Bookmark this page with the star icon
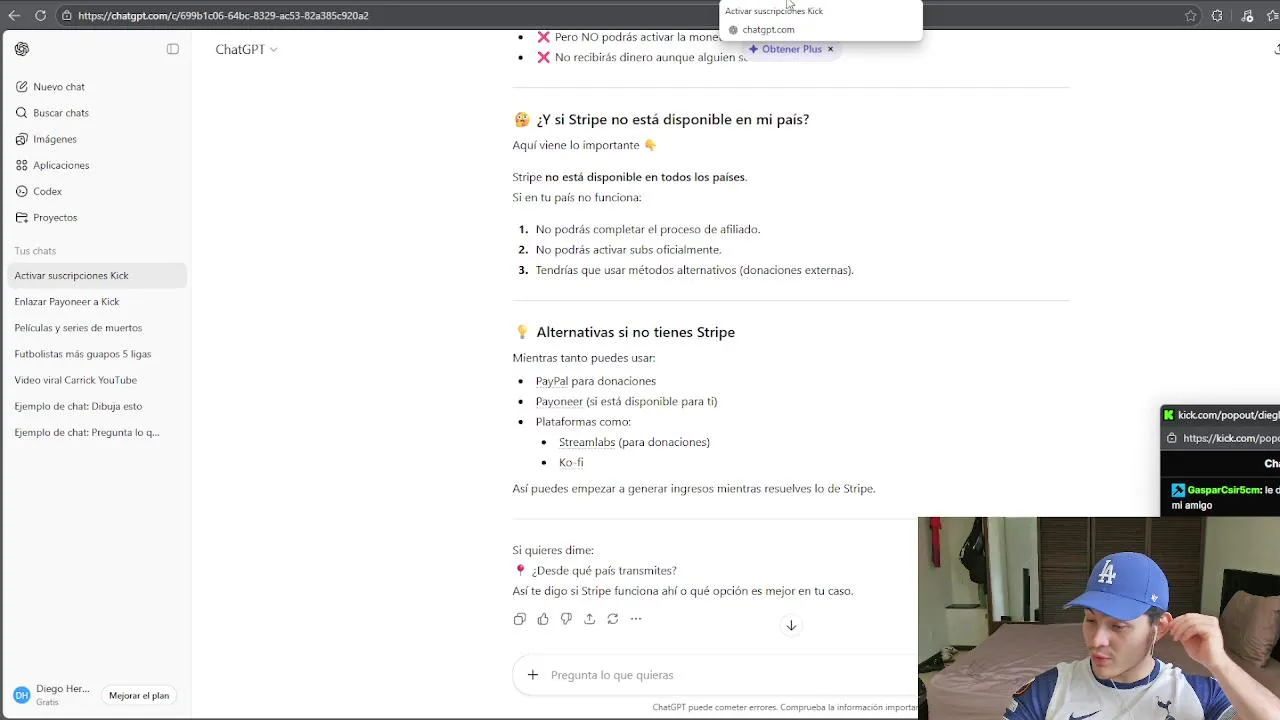Image resolution: width=1280 pixels, height=720 pixels. pyautogui.click(x=1190, y=15)
